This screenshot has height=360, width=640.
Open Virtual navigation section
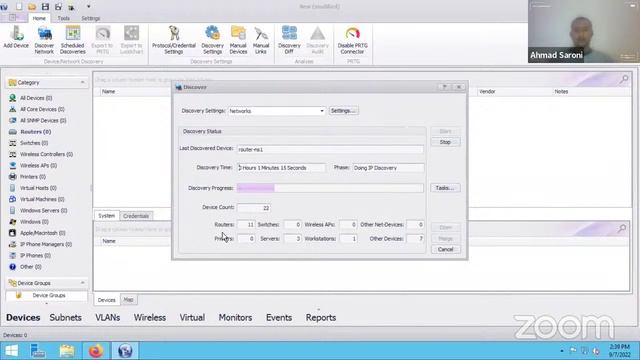coord(192,318)
